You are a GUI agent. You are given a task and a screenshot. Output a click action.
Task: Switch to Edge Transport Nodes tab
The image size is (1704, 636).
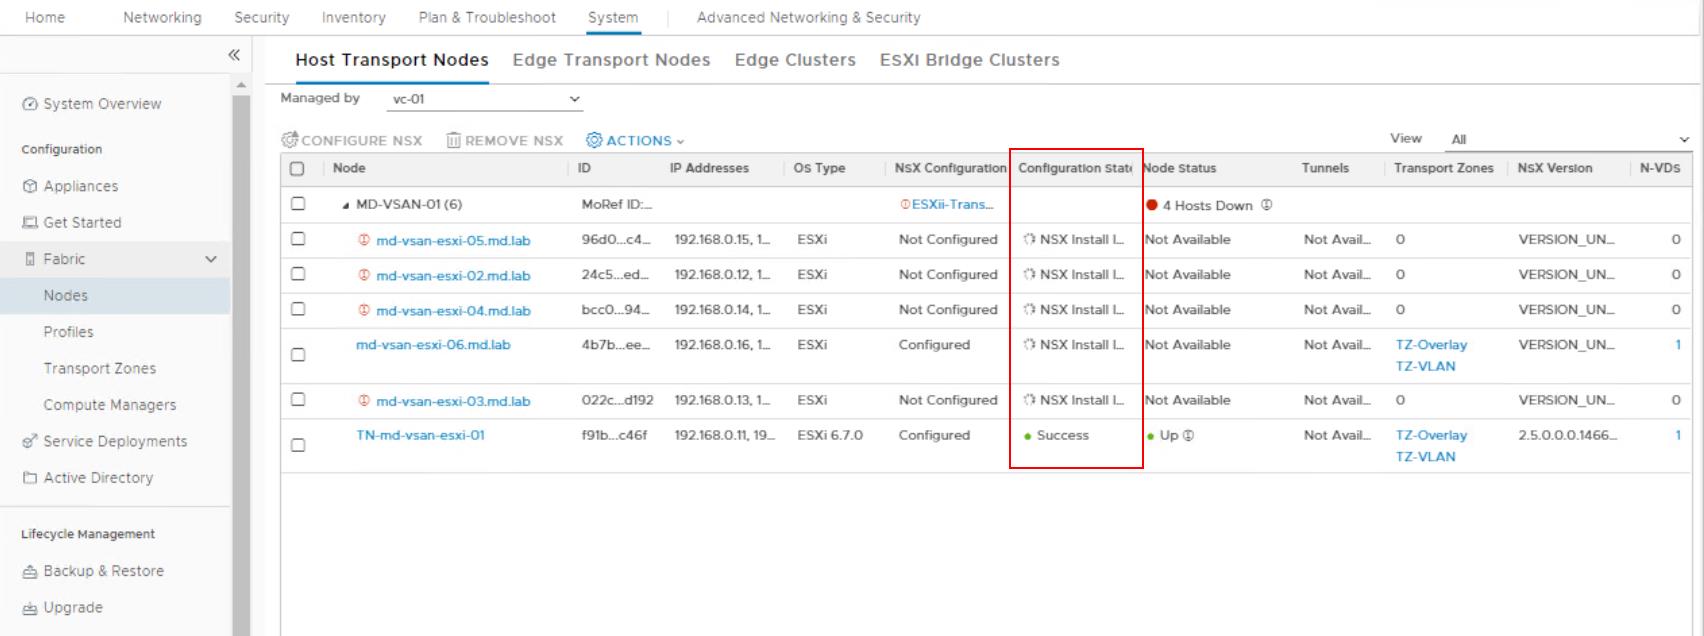pos(611,60)
